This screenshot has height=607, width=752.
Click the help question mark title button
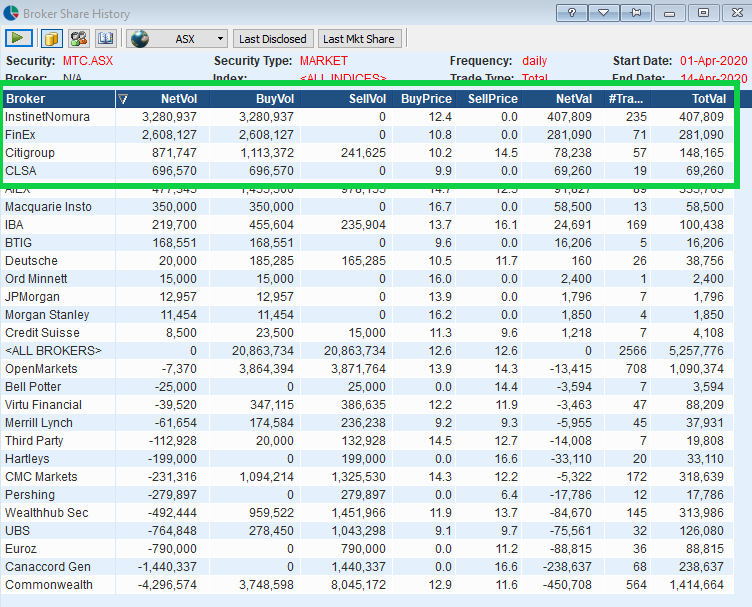point(572,13)
